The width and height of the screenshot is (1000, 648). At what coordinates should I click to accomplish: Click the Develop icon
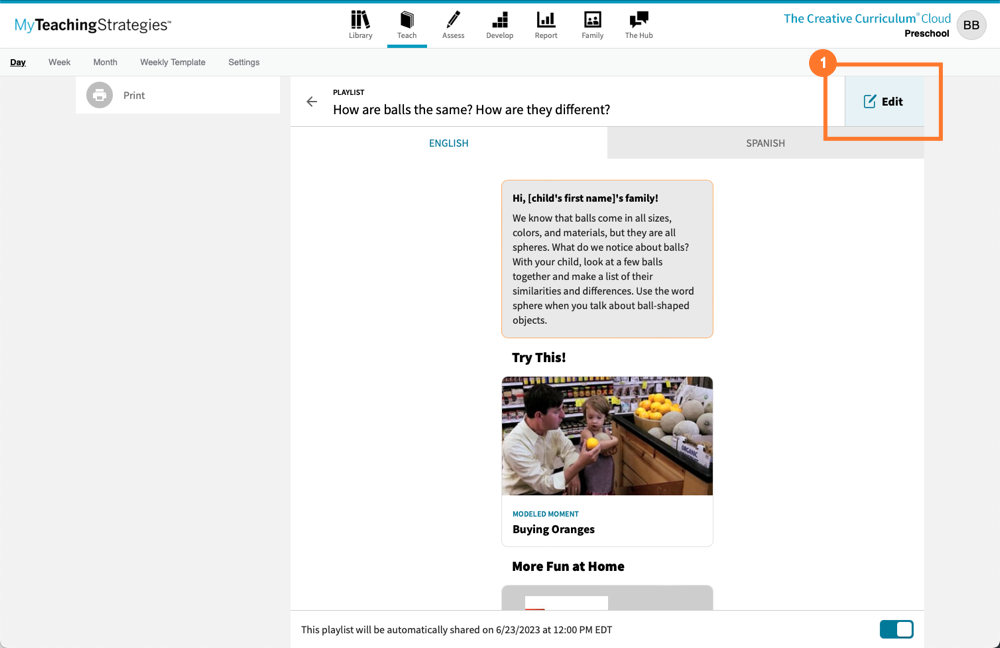[x=499, y=25]
